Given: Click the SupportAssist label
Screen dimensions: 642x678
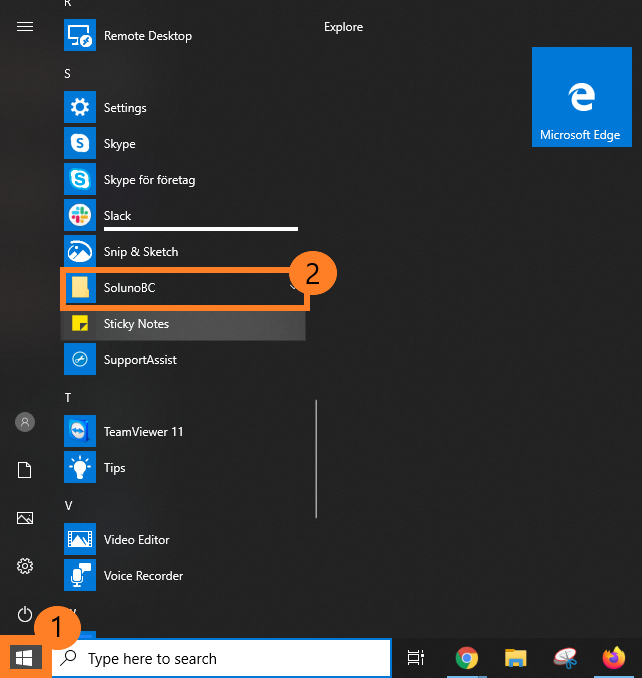Looking at the screenshot, I should [140, 360].
